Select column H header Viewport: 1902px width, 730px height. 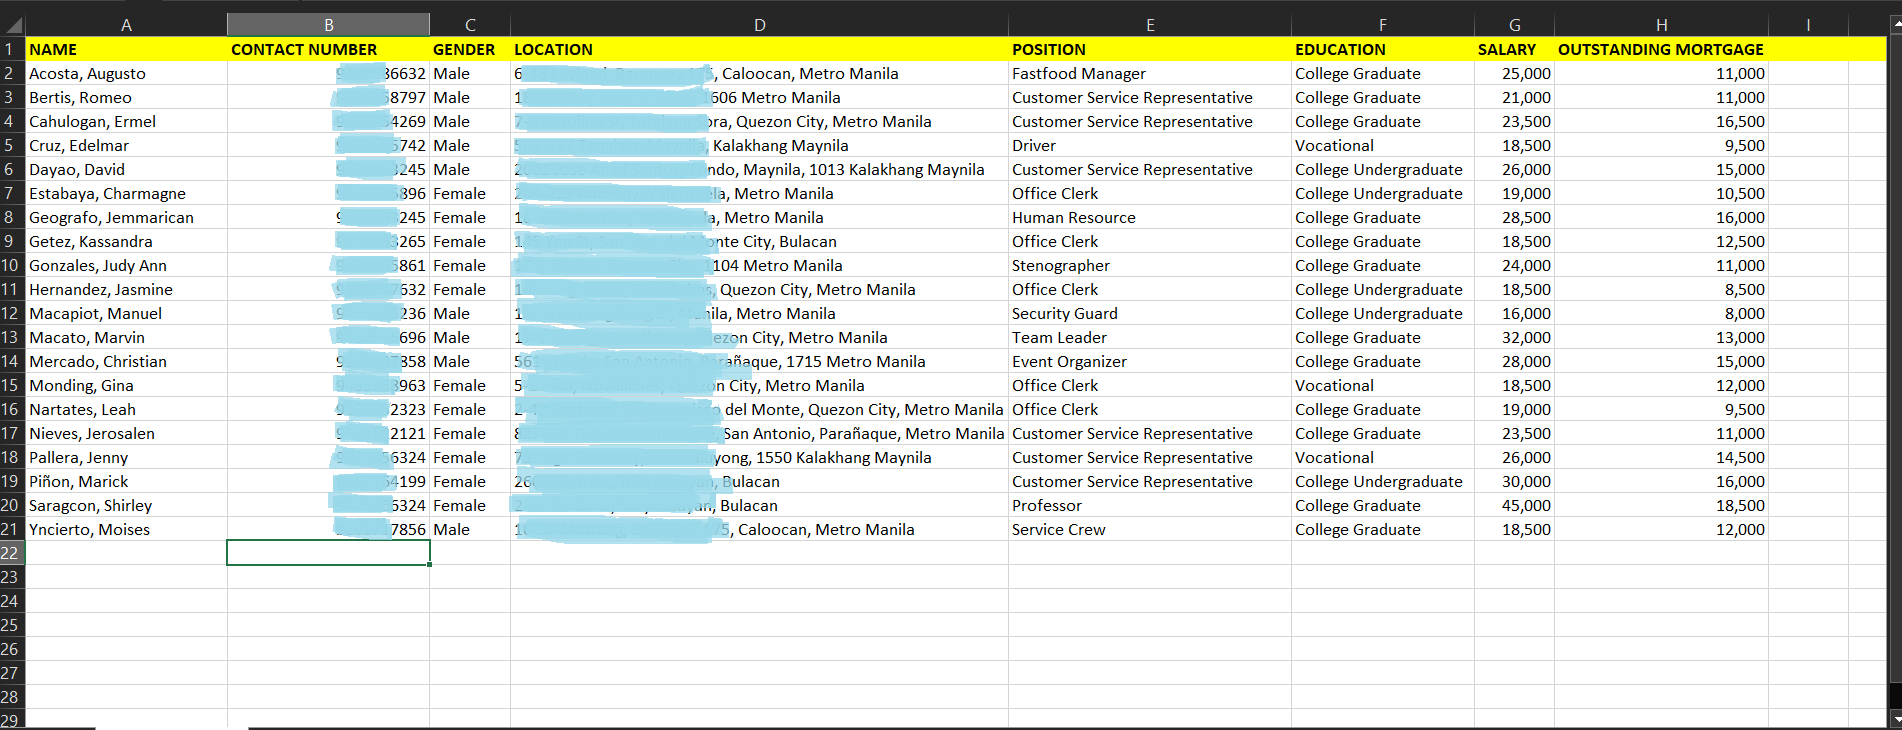point(1661,25)
